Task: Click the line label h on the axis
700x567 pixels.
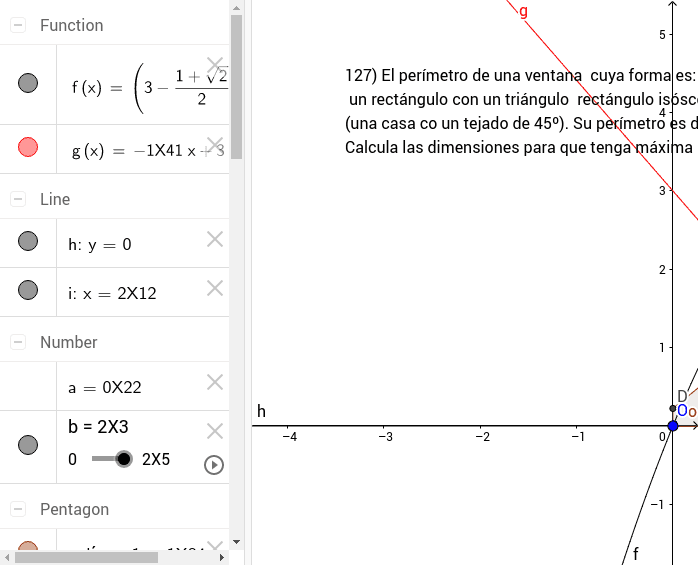Action: 261,411
